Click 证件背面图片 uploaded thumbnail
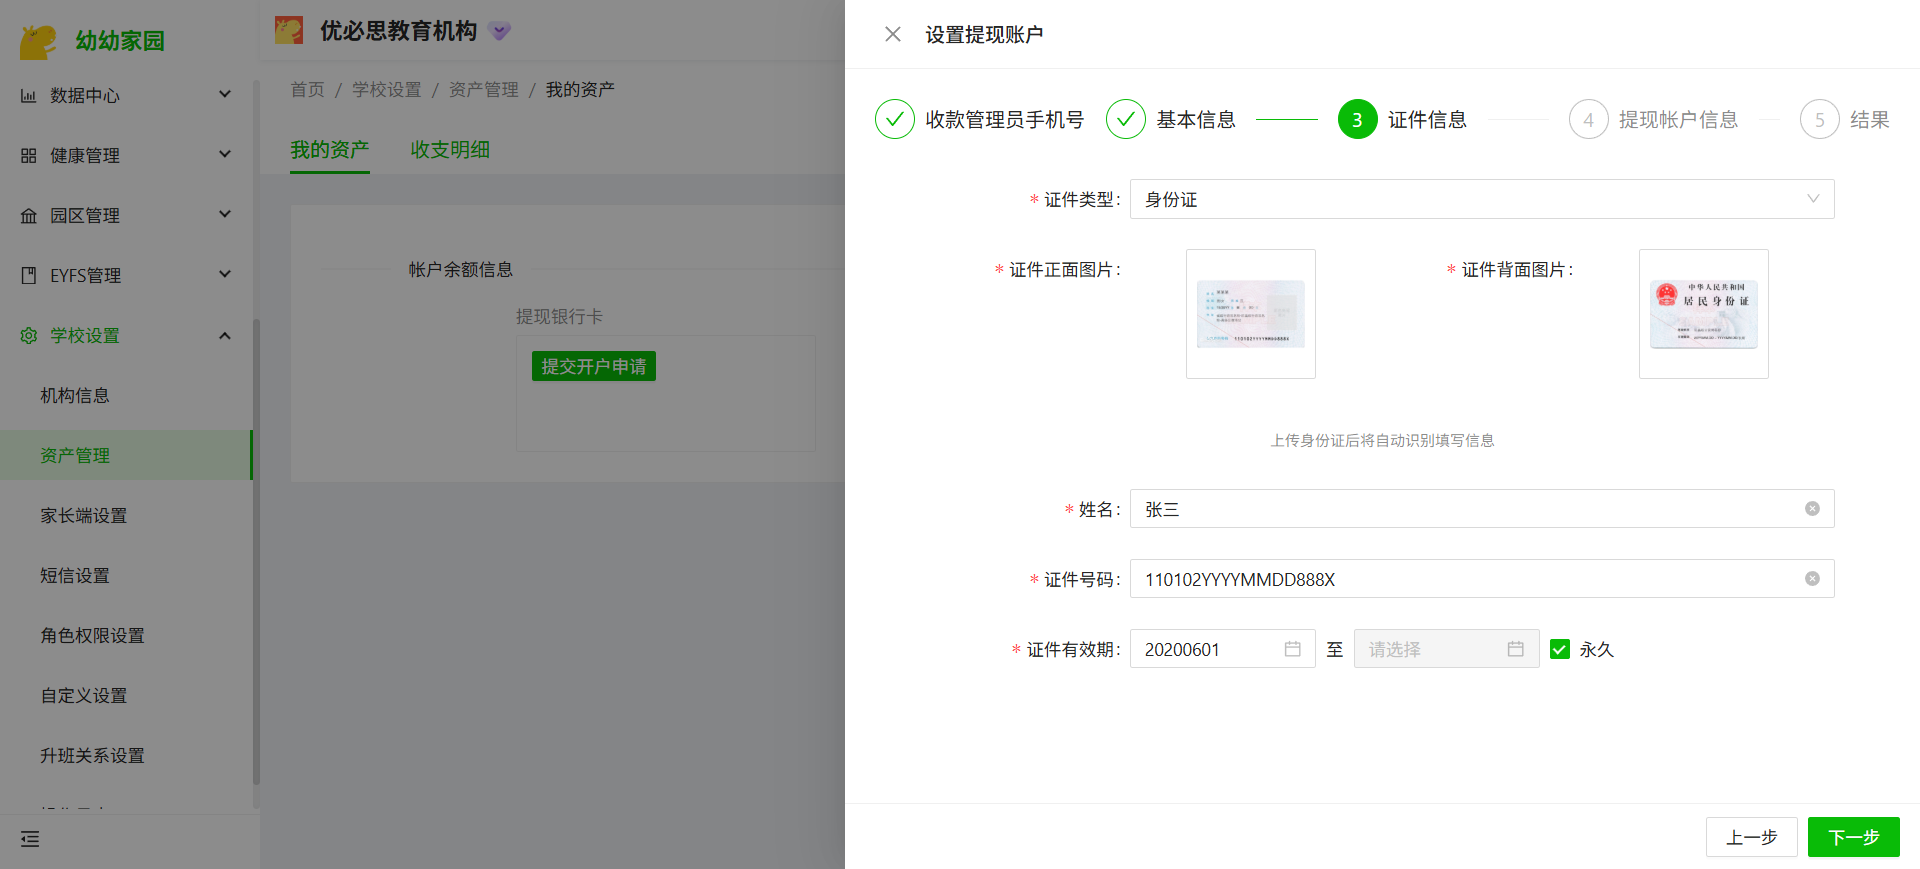Viewport: 1920px width, 869px height. point(1704,314)
